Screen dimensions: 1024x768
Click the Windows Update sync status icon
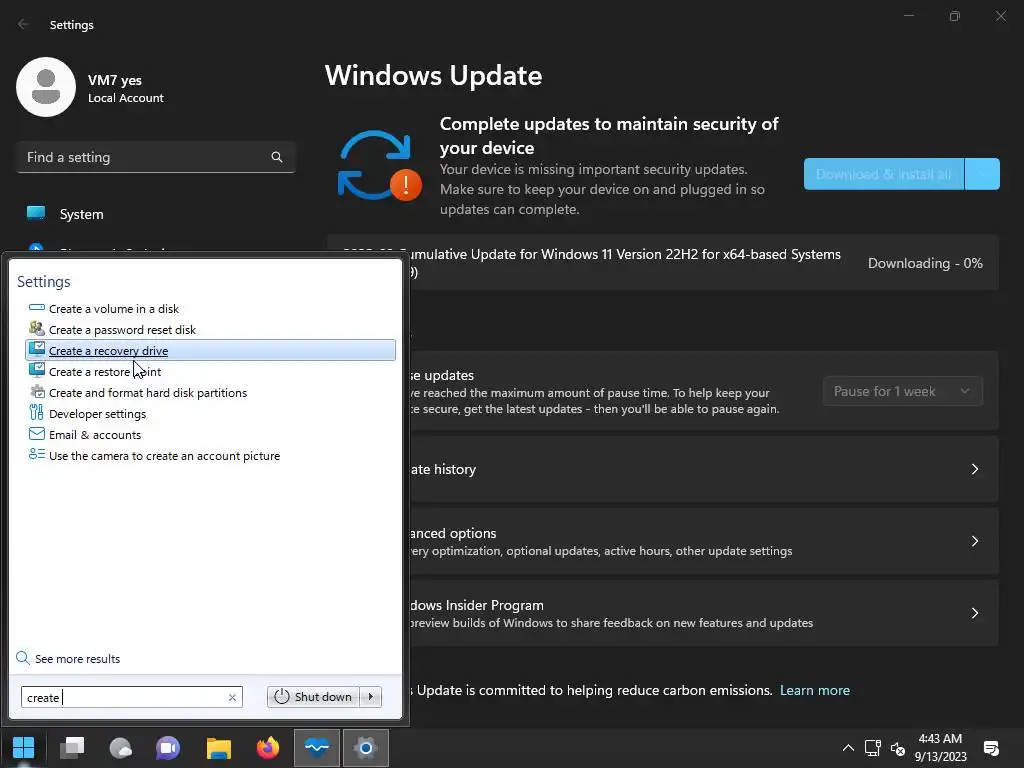379,166
